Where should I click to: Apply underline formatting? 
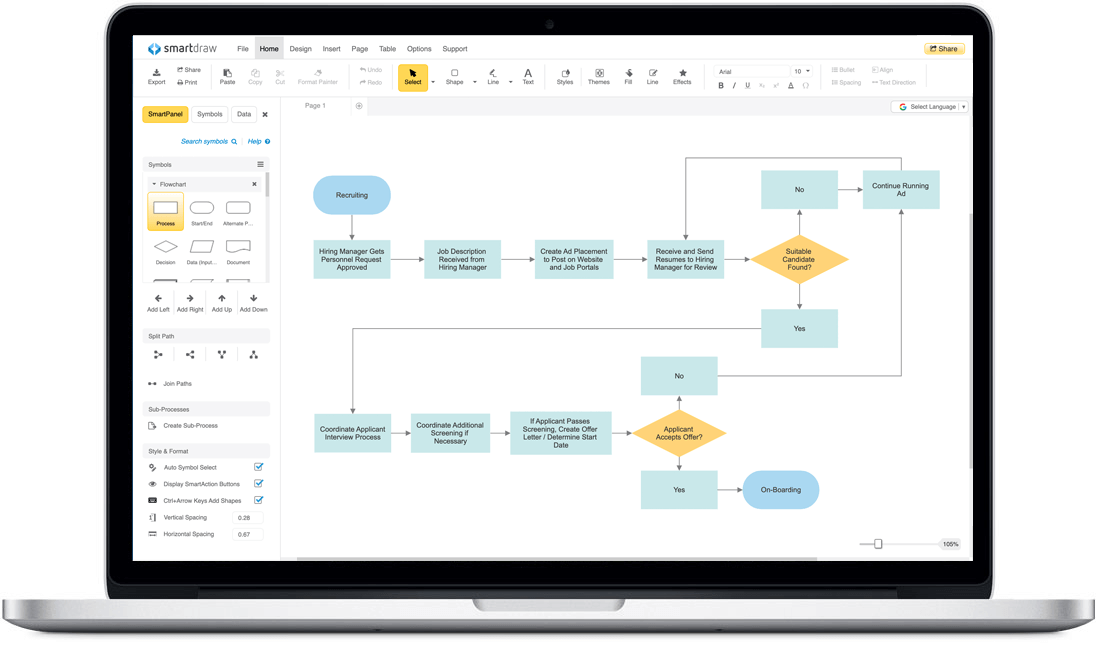pyautogui.click(x=748, y=86)
